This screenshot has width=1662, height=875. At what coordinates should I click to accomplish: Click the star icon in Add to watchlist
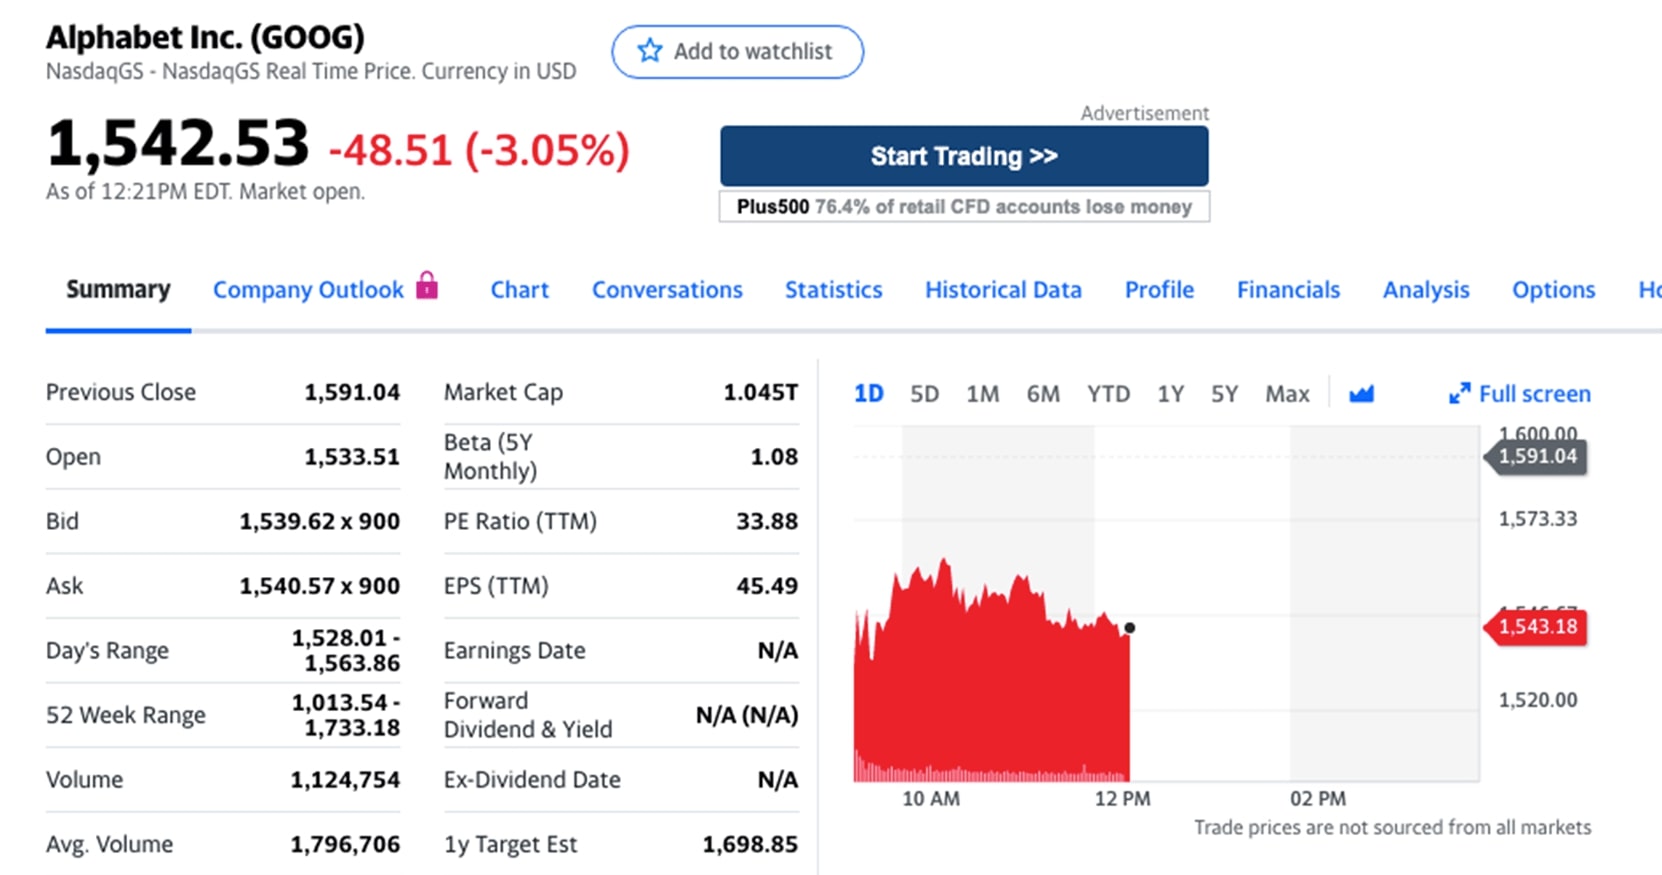pos(650,51)
